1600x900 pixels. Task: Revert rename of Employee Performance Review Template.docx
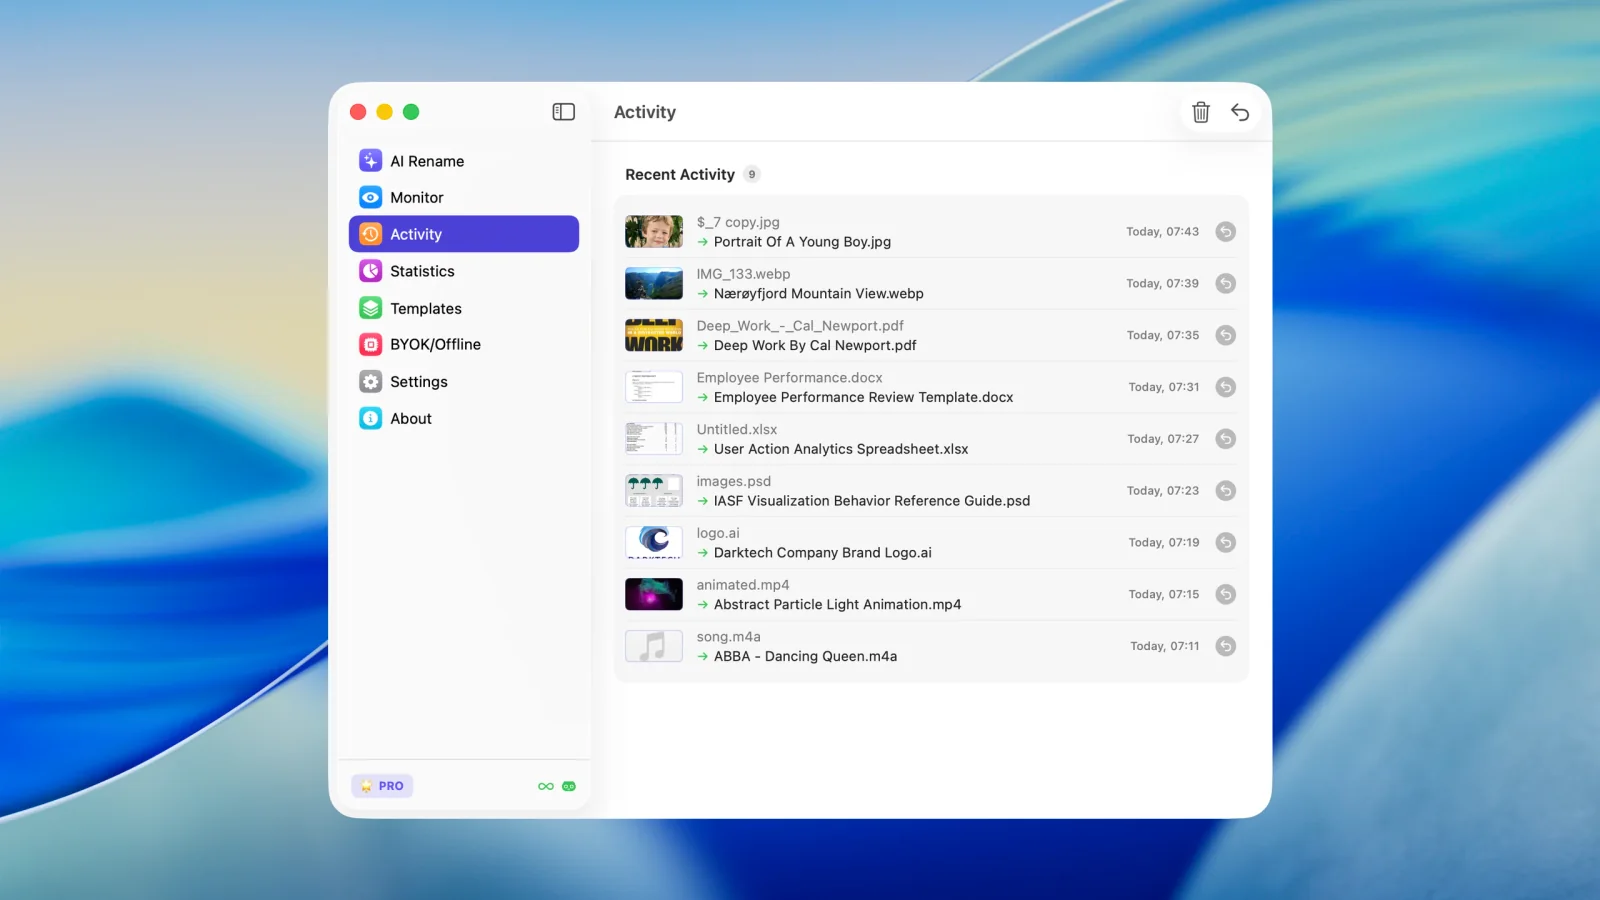[x=1225, y=387]
